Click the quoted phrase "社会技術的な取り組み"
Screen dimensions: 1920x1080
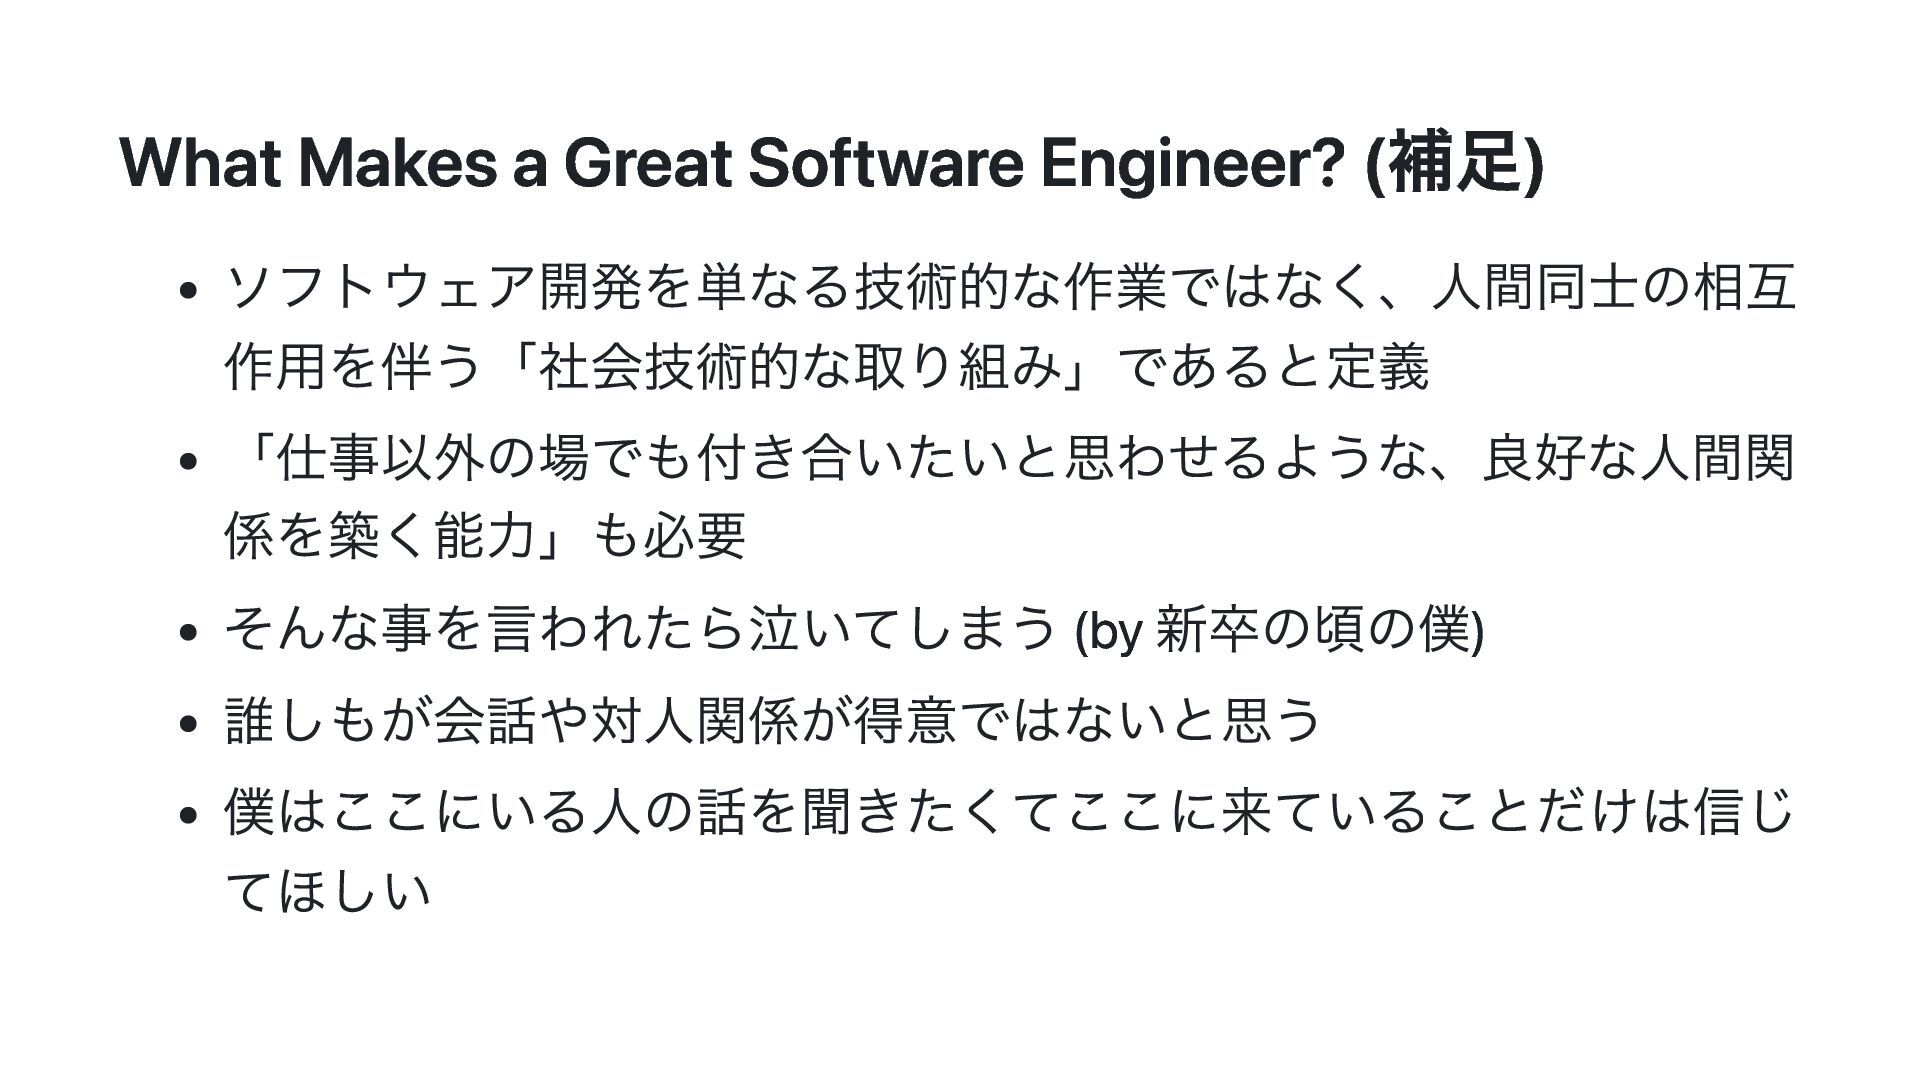(x=798, y=367)
